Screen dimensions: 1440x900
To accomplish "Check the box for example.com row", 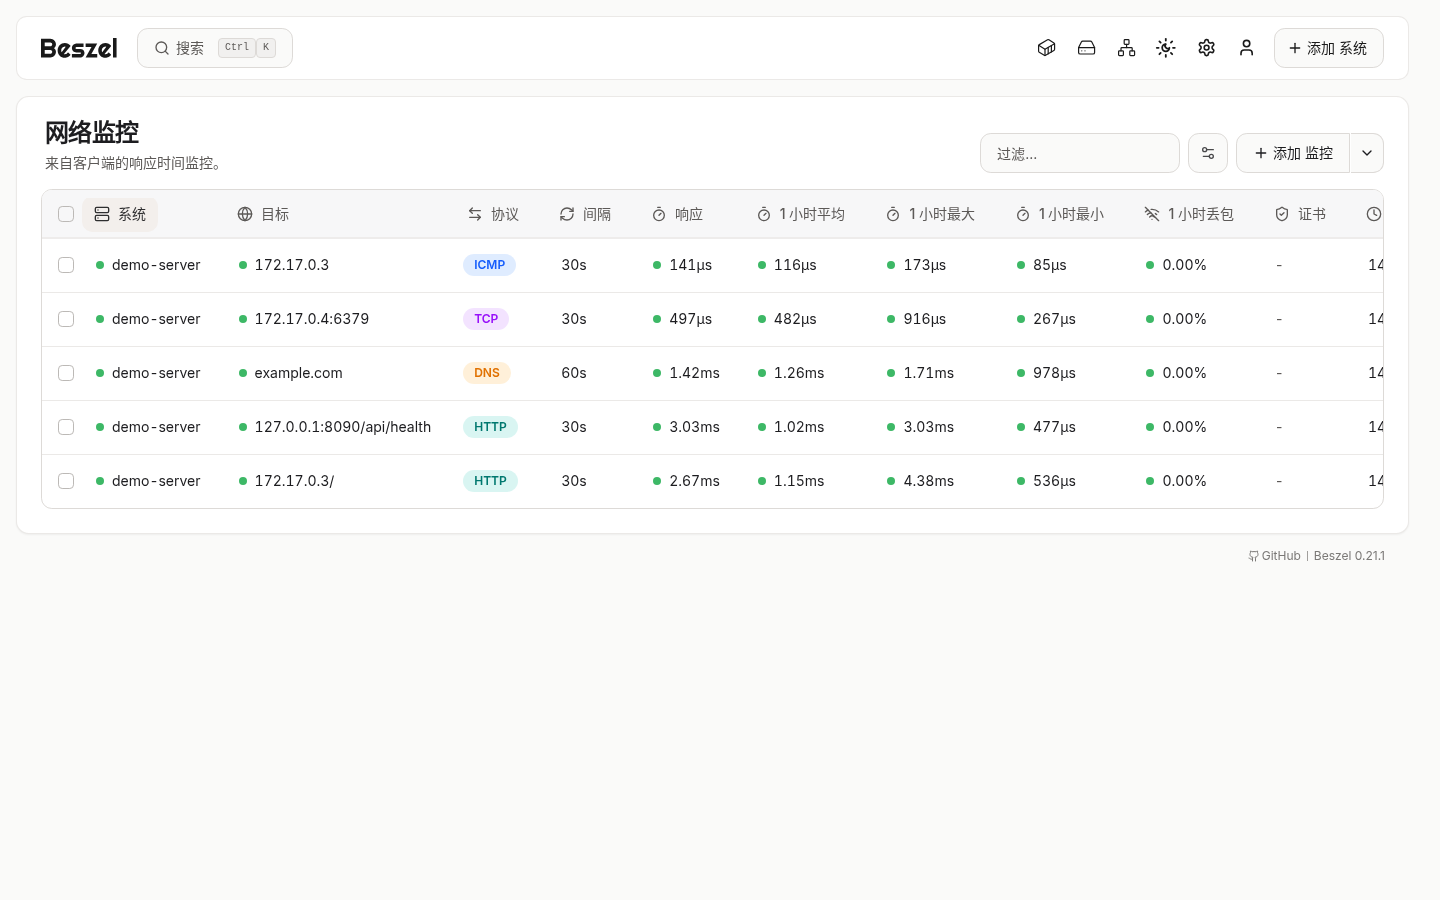I will tap(66, 373).
